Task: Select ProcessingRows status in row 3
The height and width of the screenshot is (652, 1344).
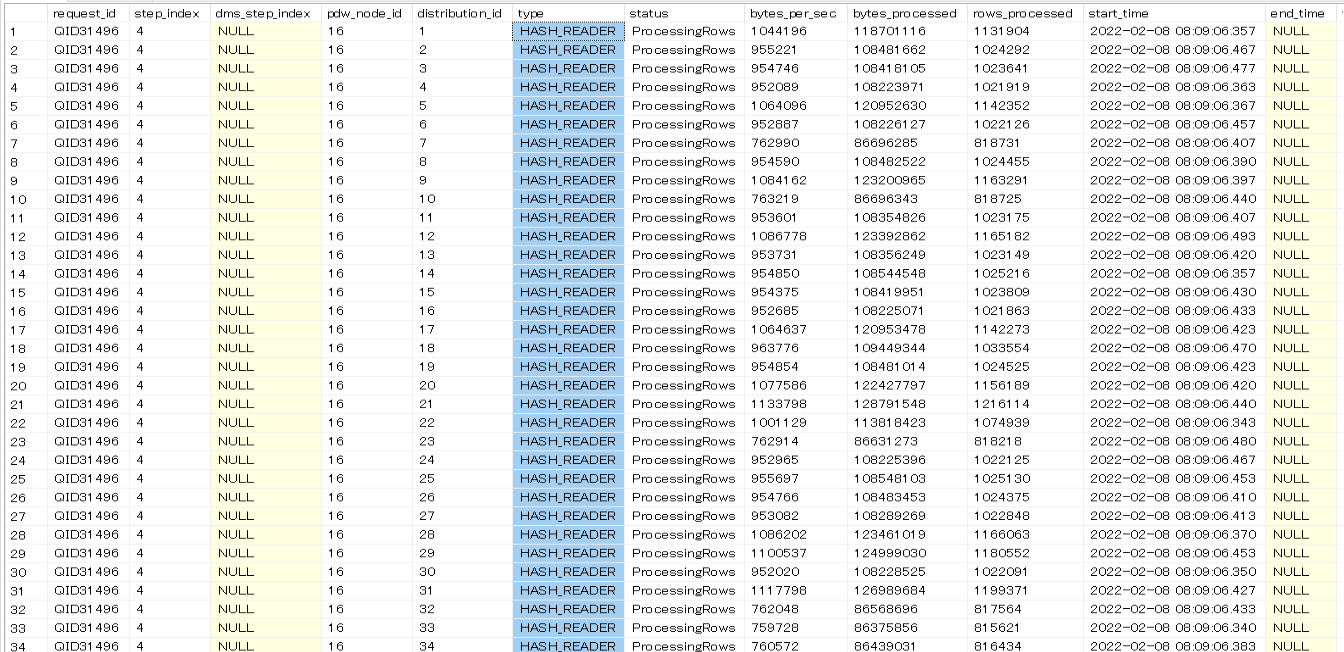Action: pyautogui.click(x=684, y=69)
